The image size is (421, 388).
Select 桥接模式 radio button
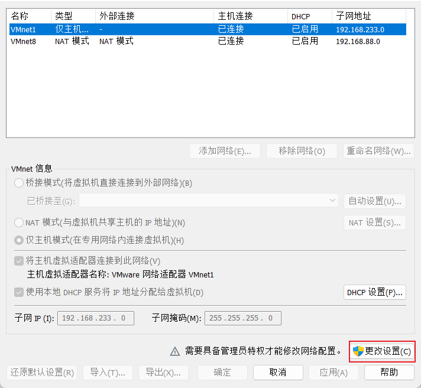19,183
